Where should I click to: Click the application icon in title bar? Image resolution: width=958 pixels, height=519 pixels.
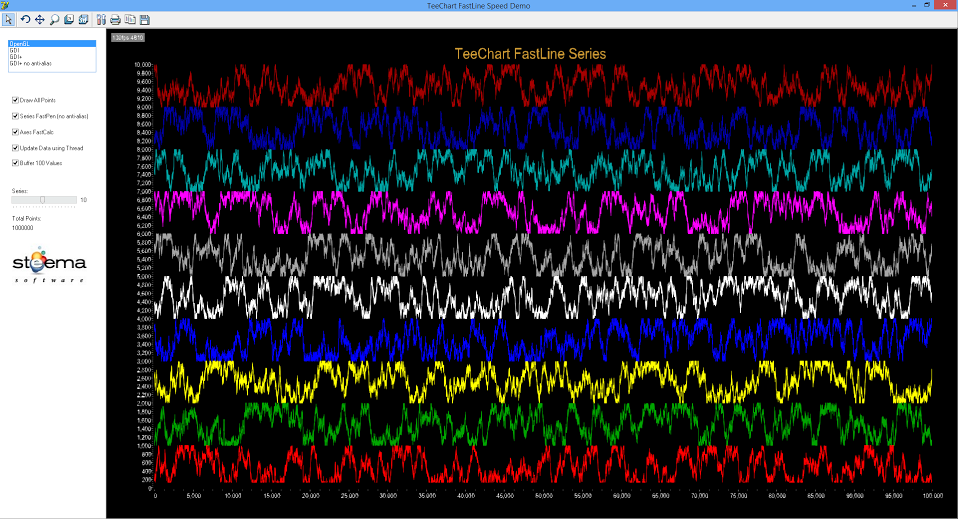5,6
